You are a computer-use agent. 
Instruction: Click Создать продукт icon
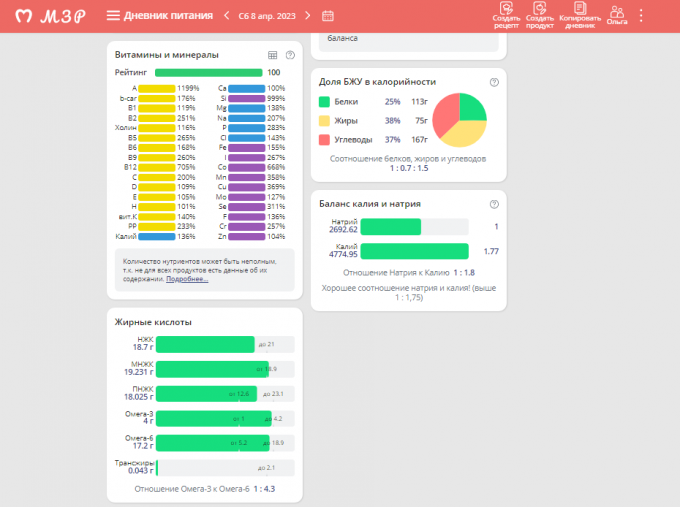point(539,15)
